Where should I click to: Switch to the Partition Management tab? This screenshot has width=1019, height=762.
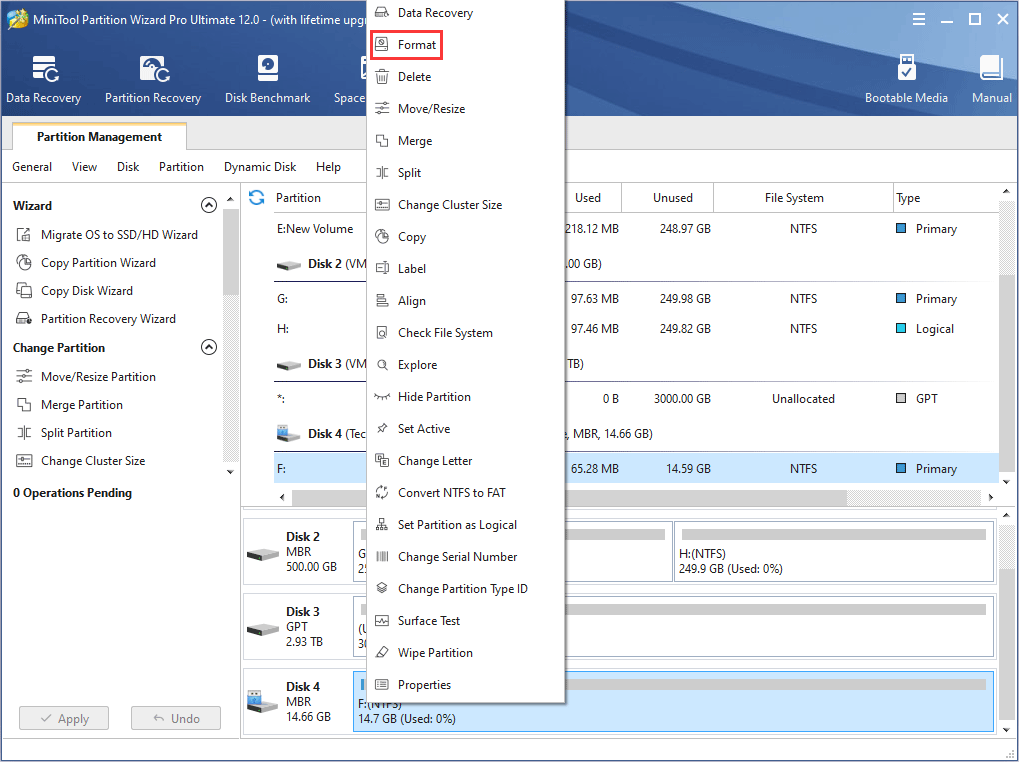point(99,136)
